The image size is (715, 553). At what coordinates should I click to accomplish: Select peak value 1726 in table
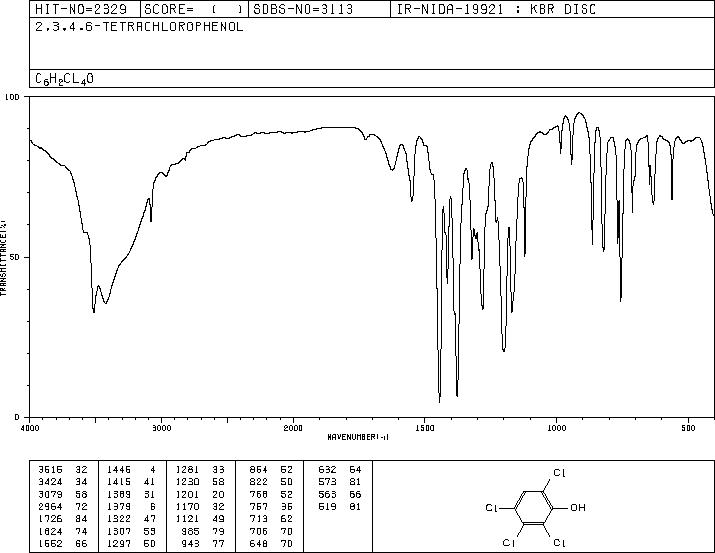[50, 519]
